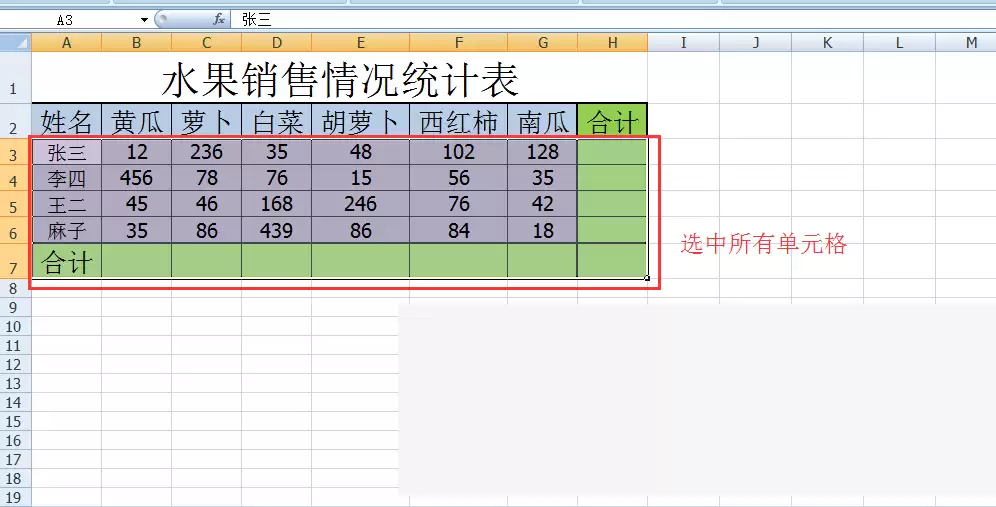The width and height of the screenshot is (996, 507).
Task: Select row 2 header
Action: coord(15,120)
